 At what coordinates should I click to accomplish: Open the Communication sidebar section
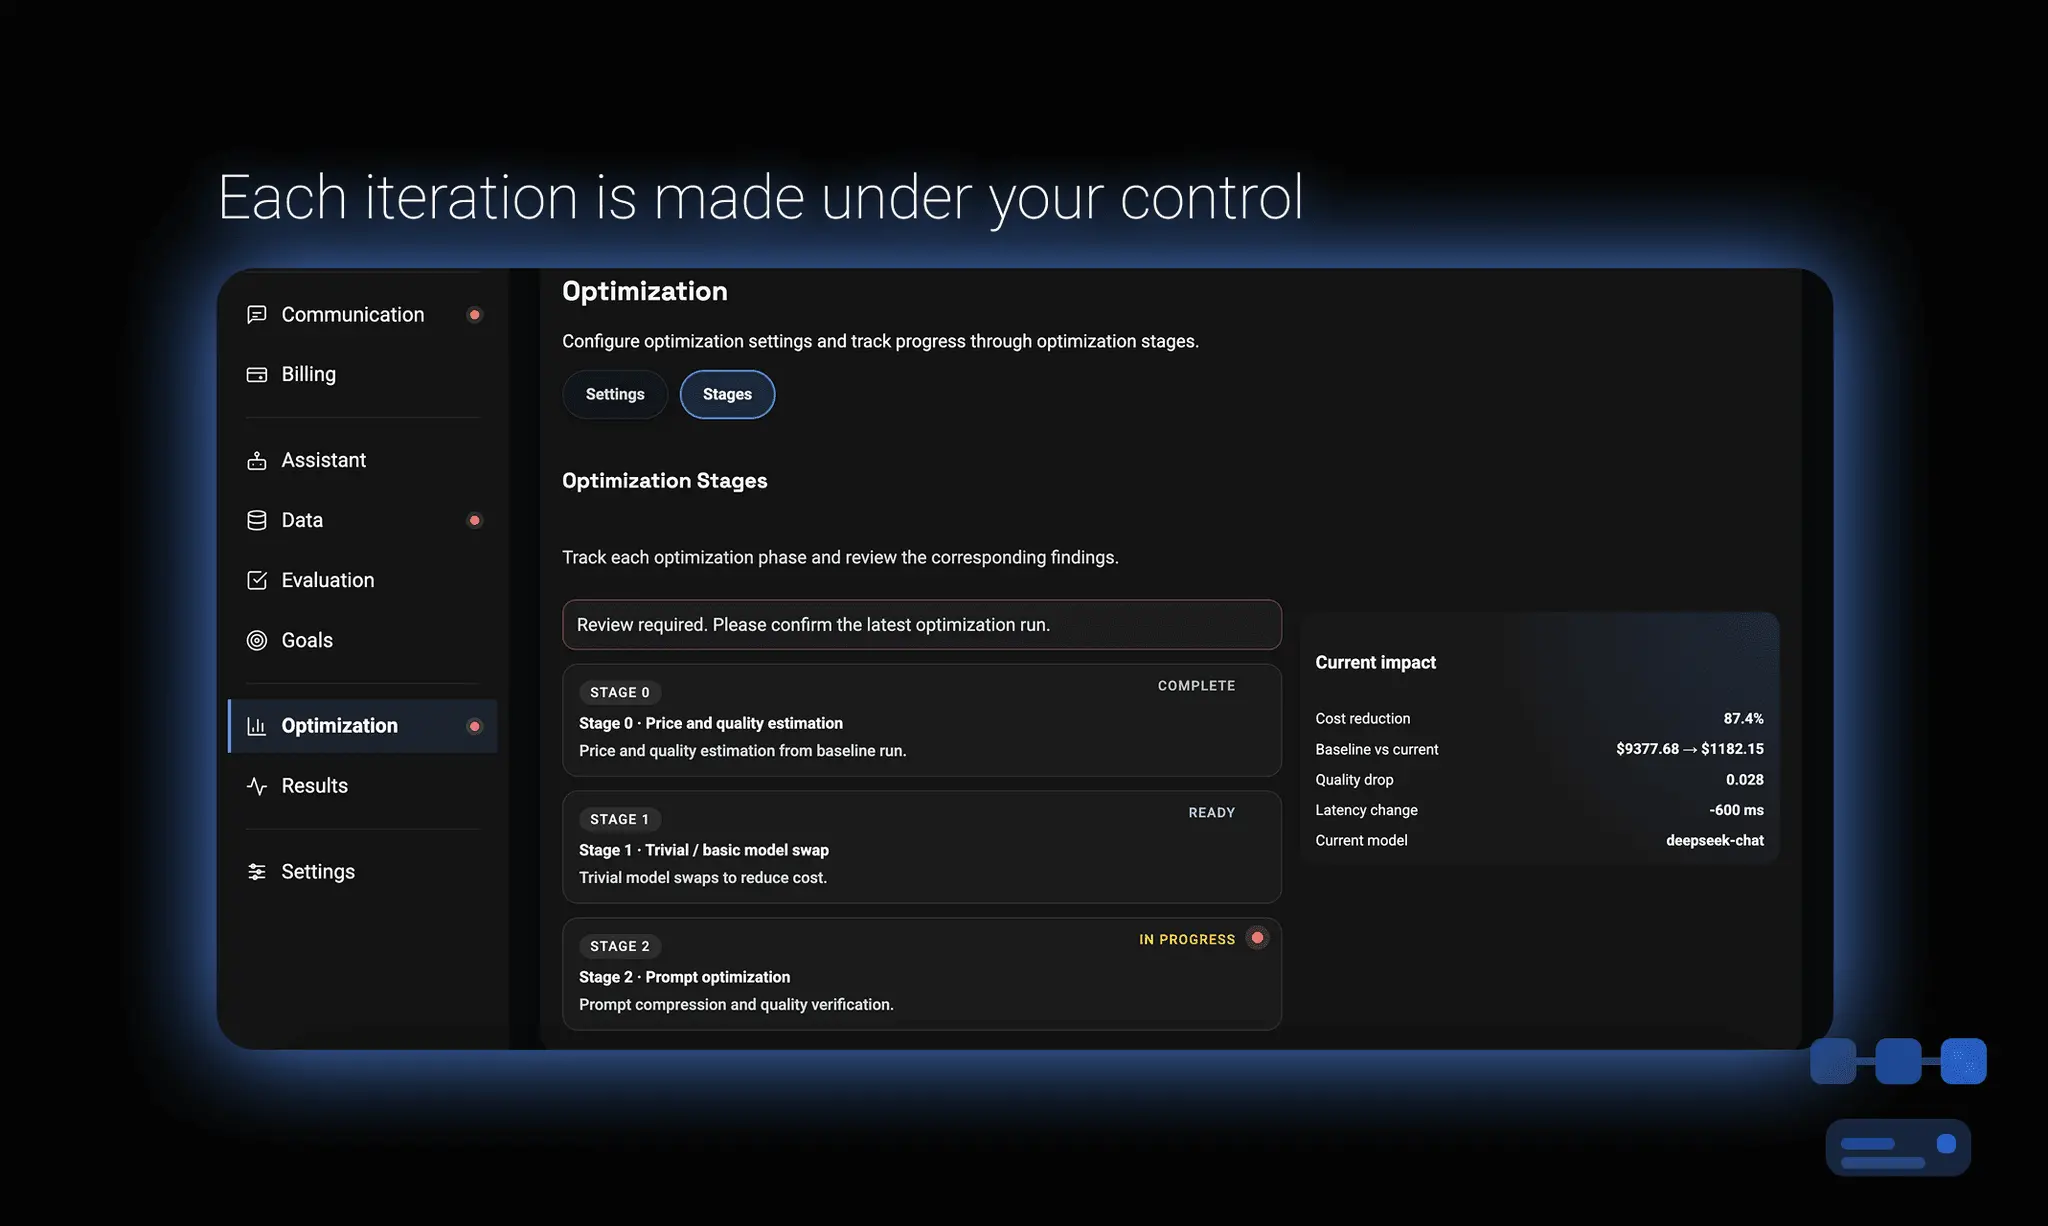pos(363,315)
